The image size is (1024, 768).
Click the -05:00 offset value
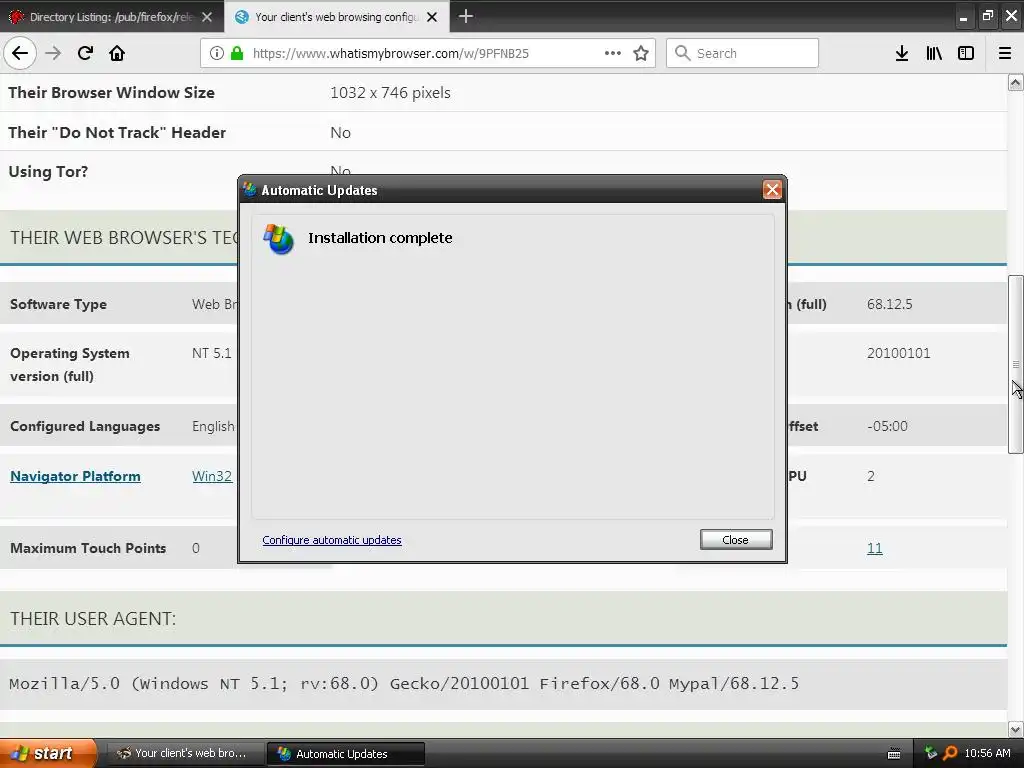click(x=887, y=426)
